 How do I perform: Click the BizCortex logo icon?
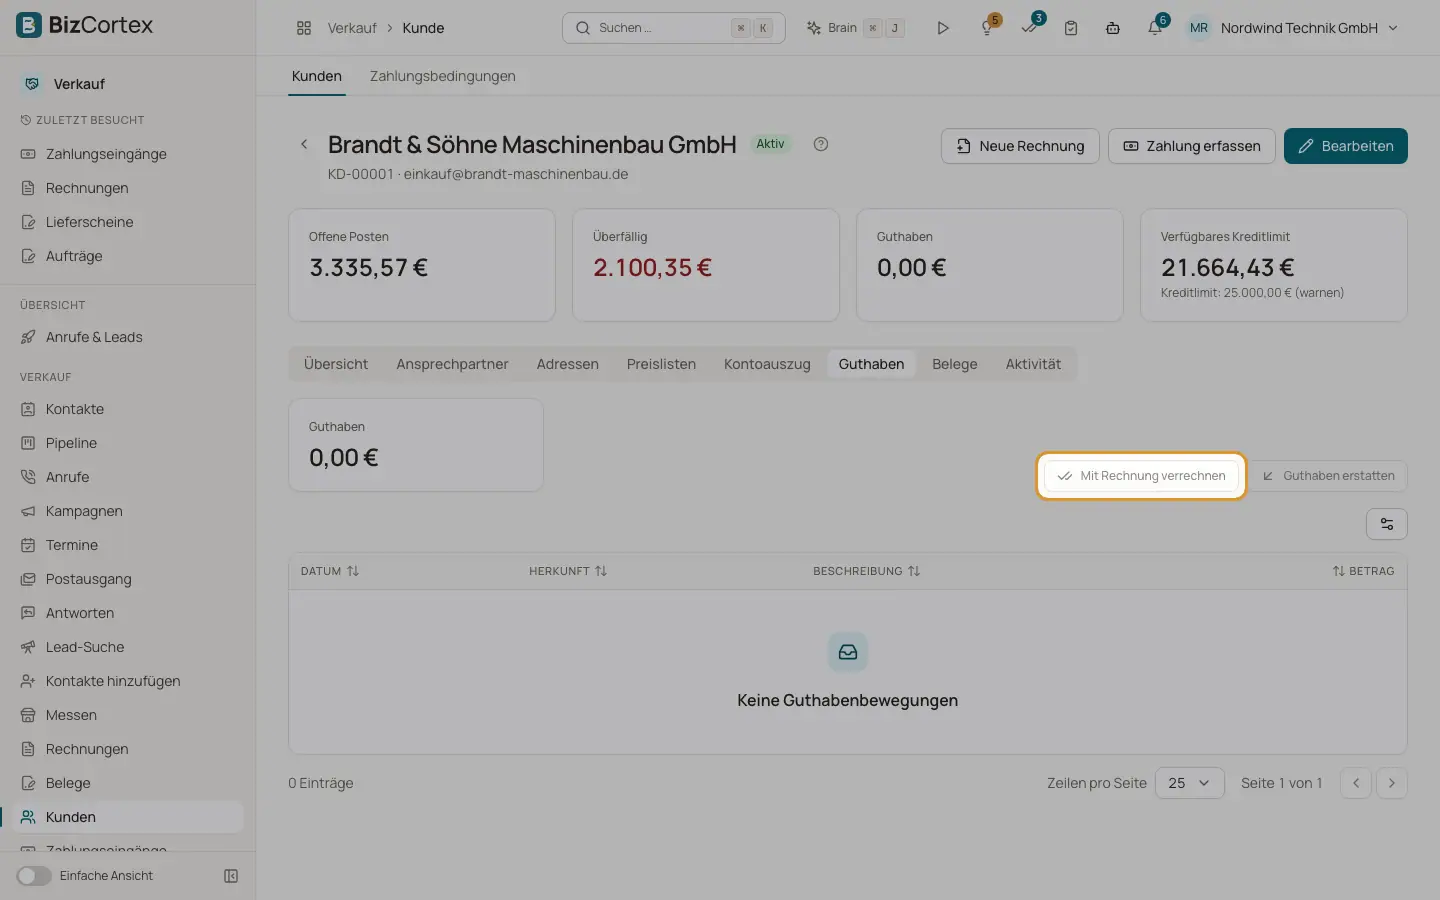(29, 25)
